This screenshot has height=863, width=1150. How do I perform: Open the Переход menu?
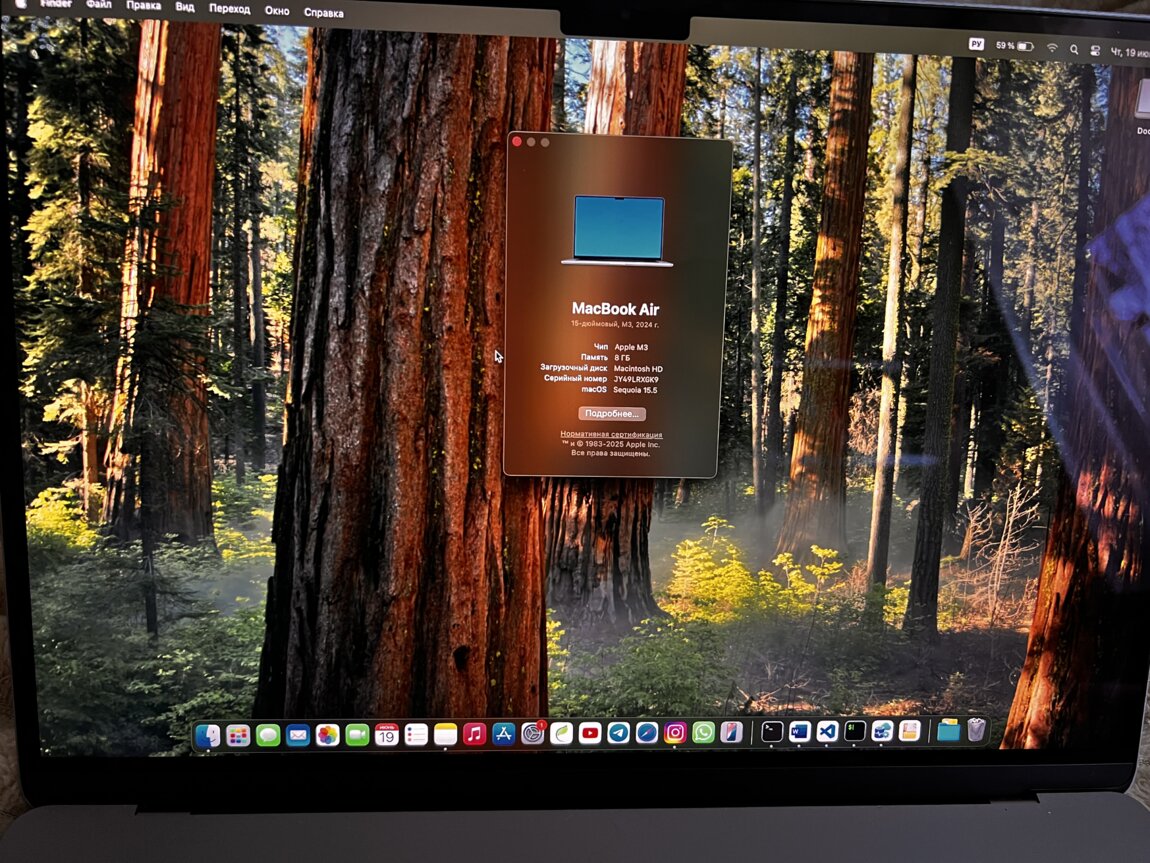click(229, 8)
